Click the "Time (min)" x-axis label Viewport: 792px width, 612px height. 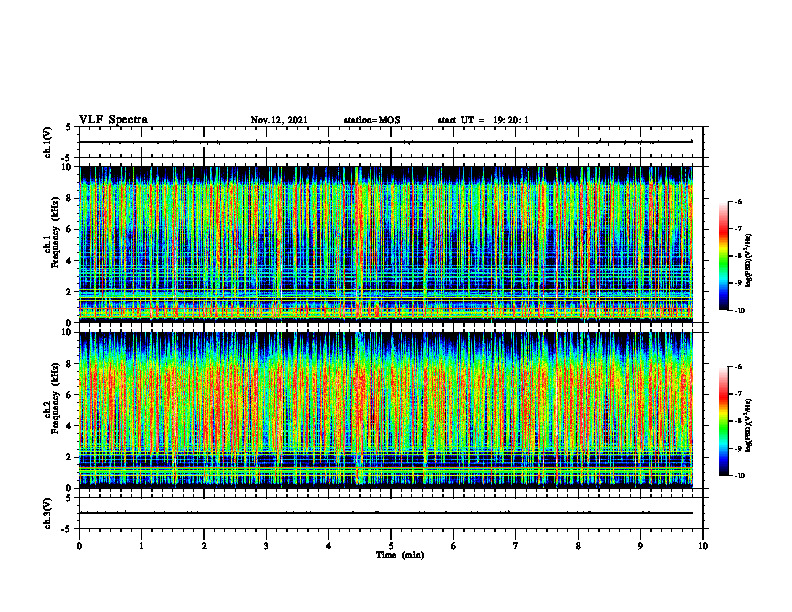click(400, 555)
